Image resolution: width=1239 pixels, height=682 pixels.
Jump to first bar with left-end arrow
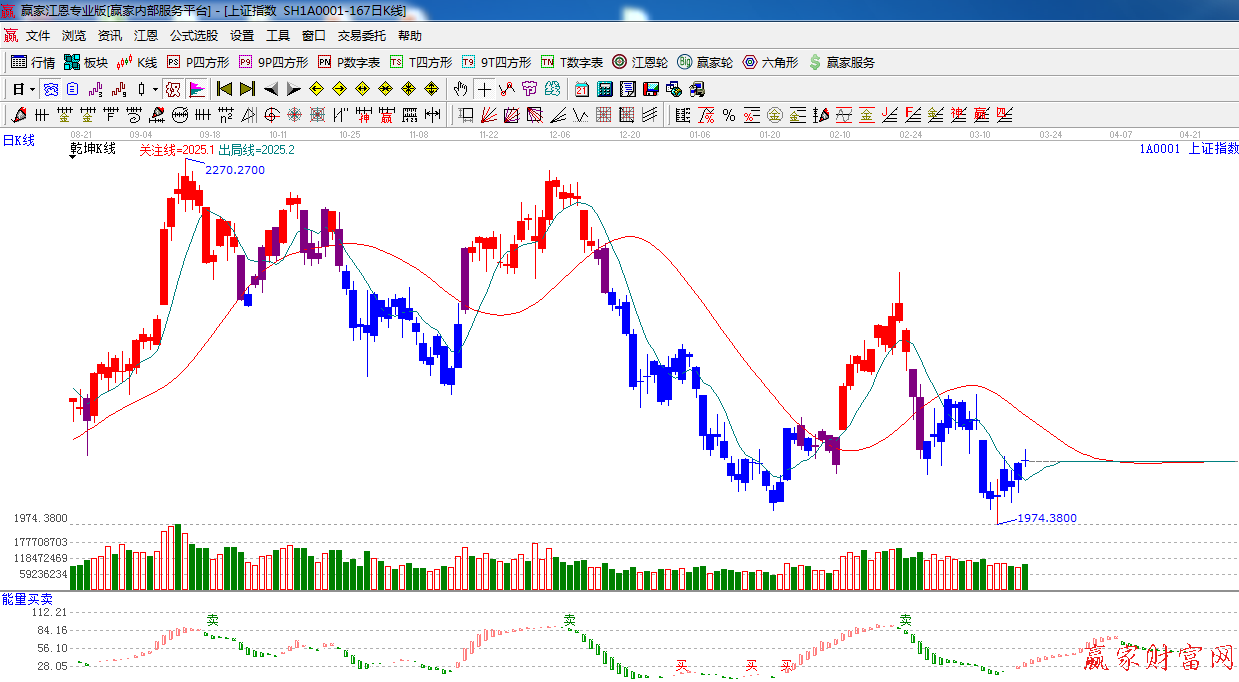pos(224,89)
